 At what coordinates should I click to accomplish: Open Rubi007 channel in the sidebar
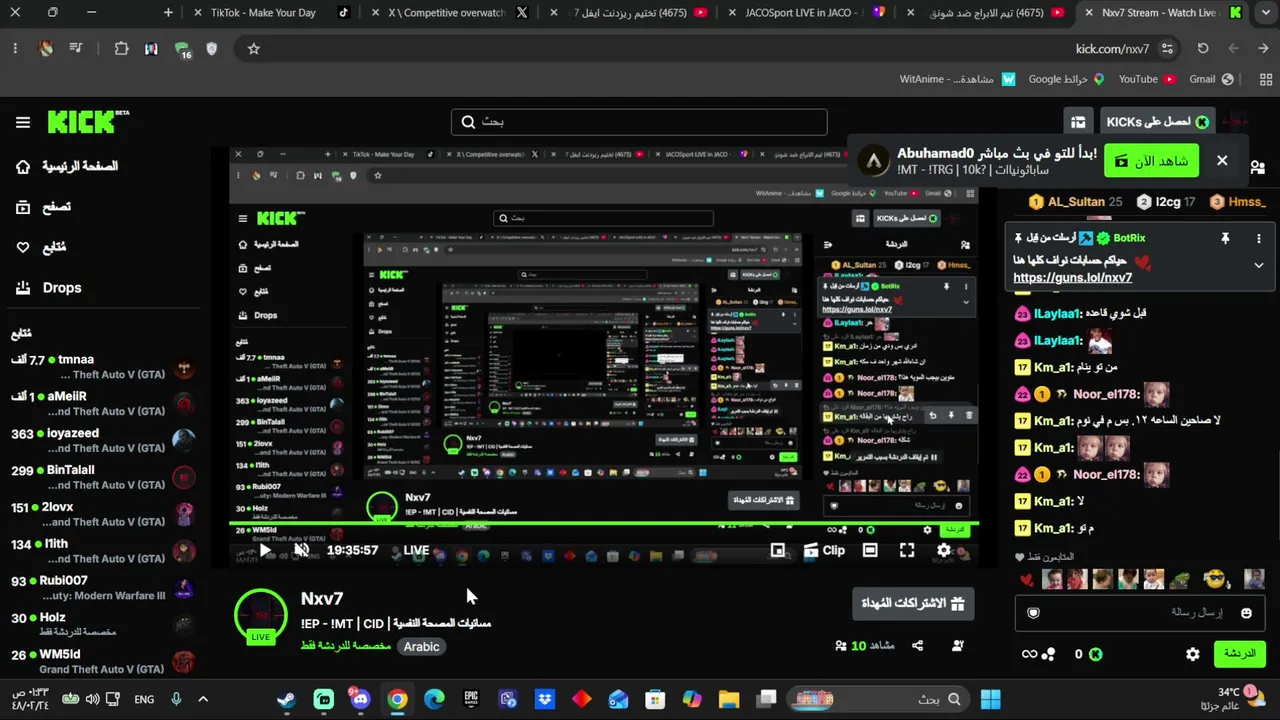click(103, 588)
